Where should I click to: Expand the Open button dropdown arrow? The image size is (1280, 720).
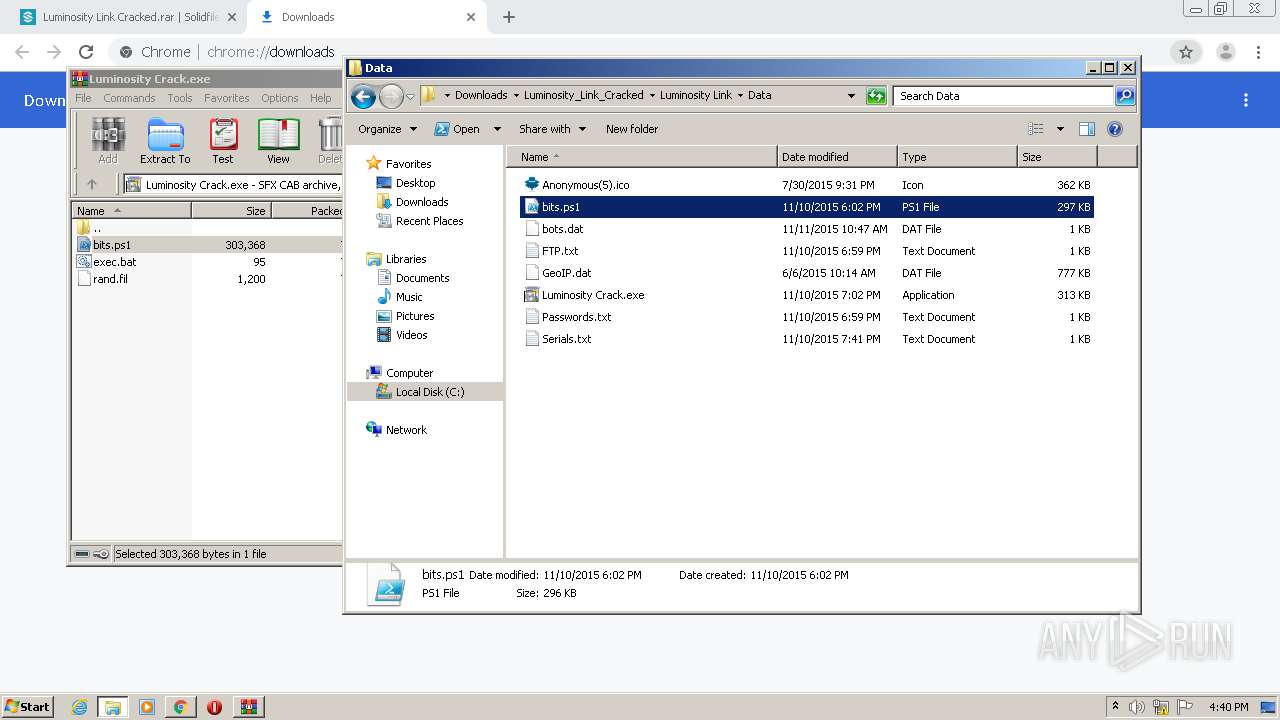(497, 129)
